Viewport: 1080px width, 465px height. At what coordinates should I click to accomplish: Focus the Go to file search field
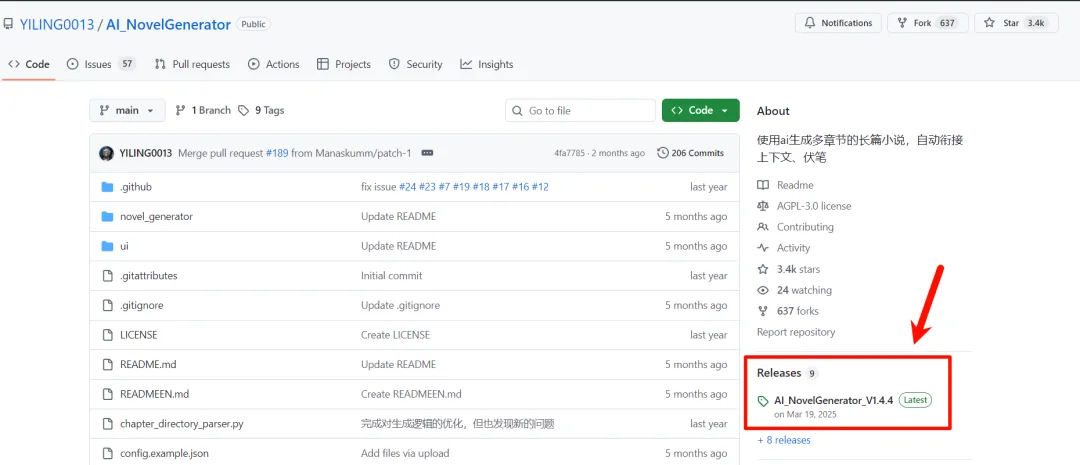coord(581,110)
